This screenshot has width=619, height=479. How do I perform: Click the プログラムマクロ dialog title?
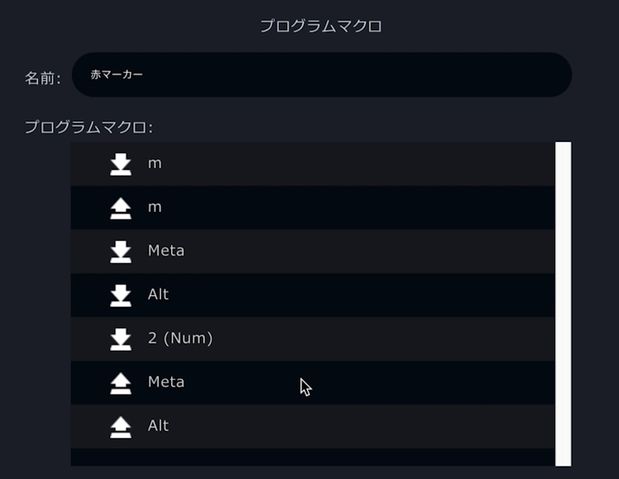321,26
